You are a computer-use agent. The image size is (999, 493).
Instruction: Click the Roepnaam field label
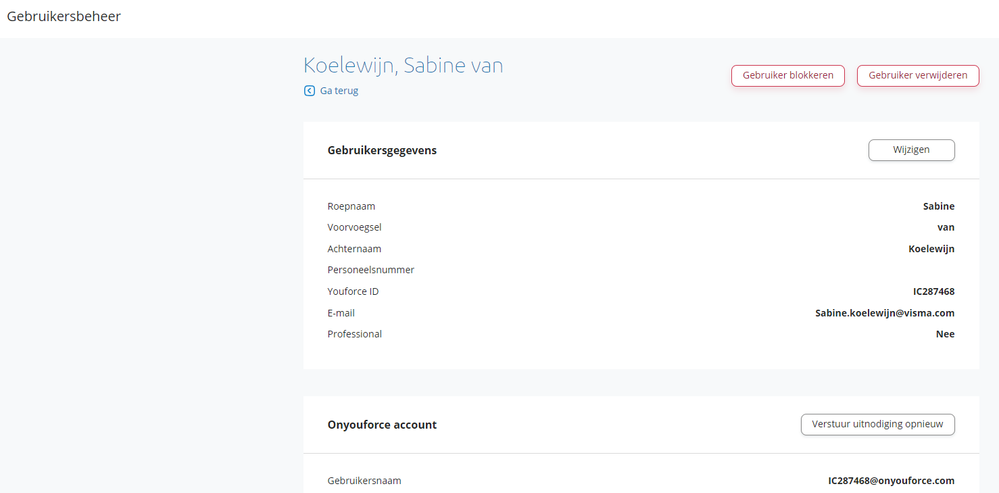click(351, 207)
